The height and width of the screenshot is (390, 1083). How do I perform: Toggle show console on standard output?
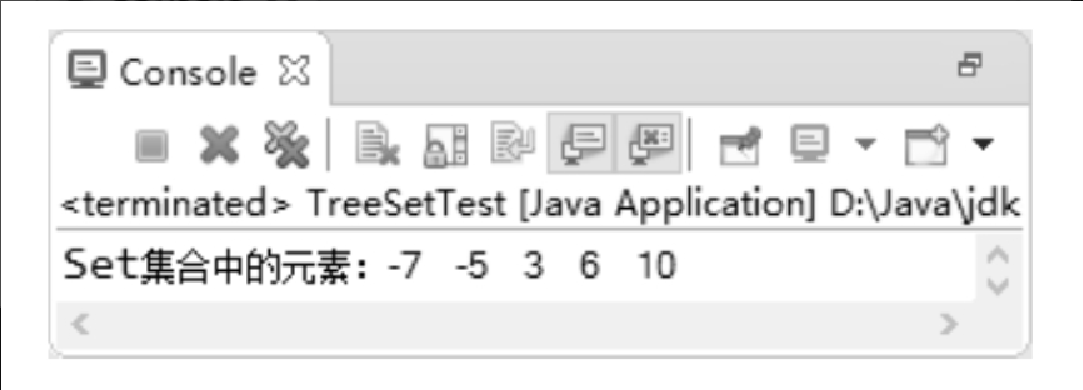pyautogui.click(x=582, y=144)
